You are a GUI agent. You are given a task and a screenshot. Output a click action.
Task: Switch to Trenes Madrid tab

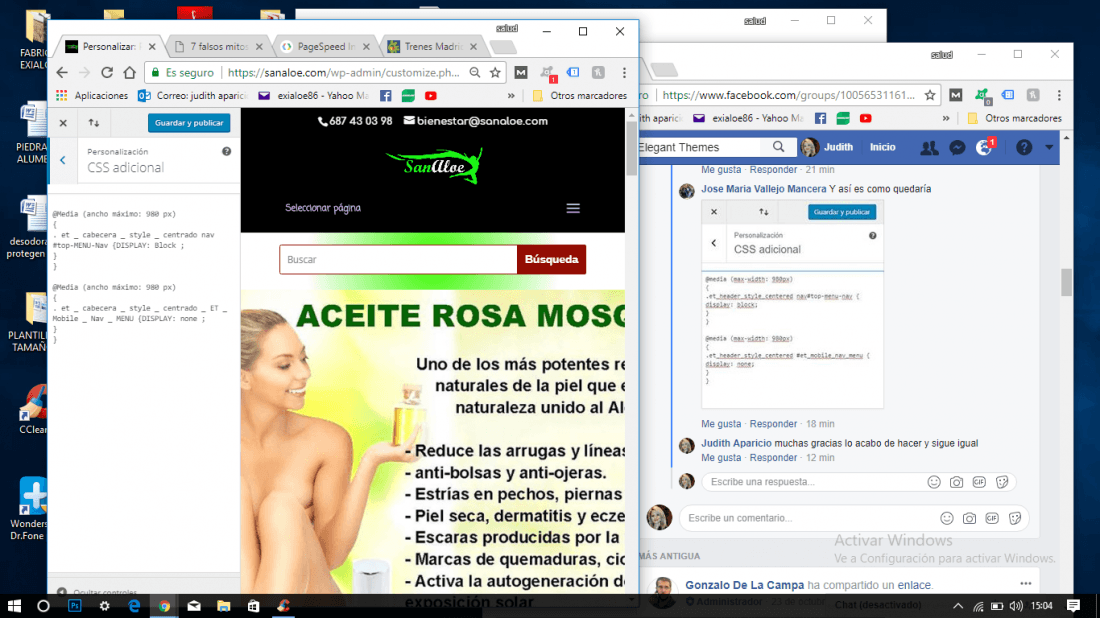click(x=431, y=46)
